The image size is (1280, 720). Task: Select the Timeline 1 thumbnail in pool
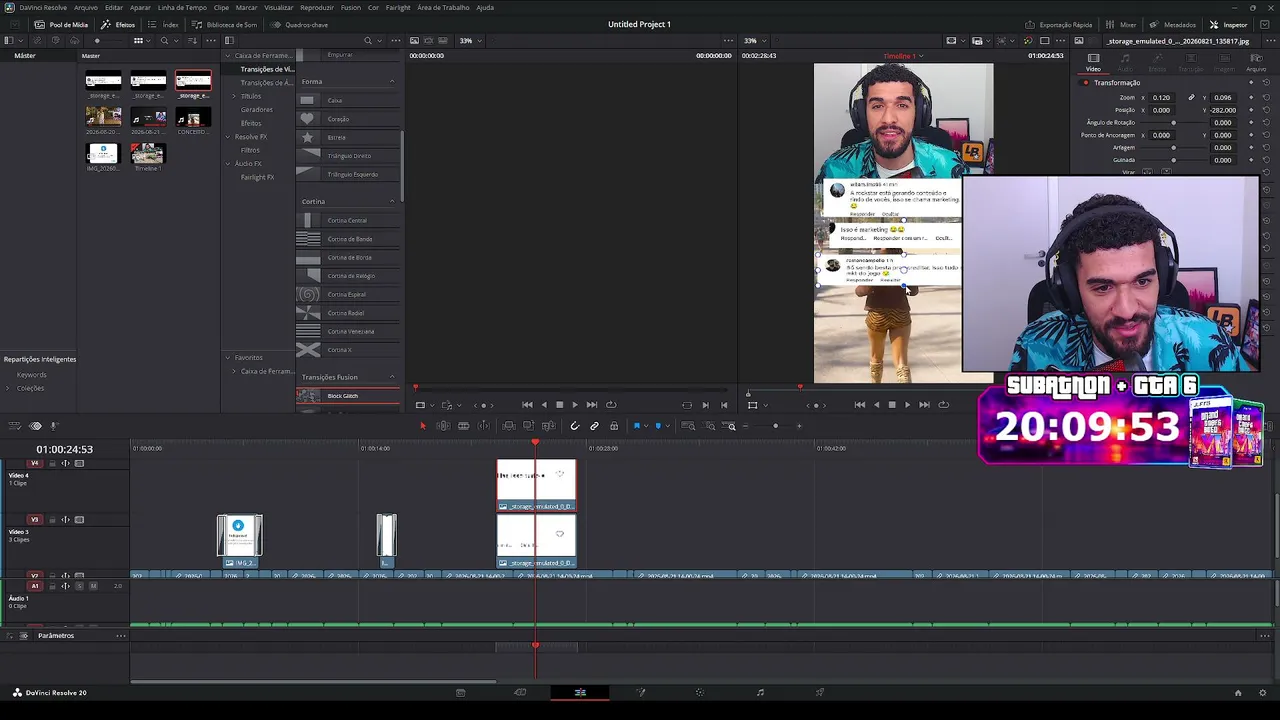point(147,156)
